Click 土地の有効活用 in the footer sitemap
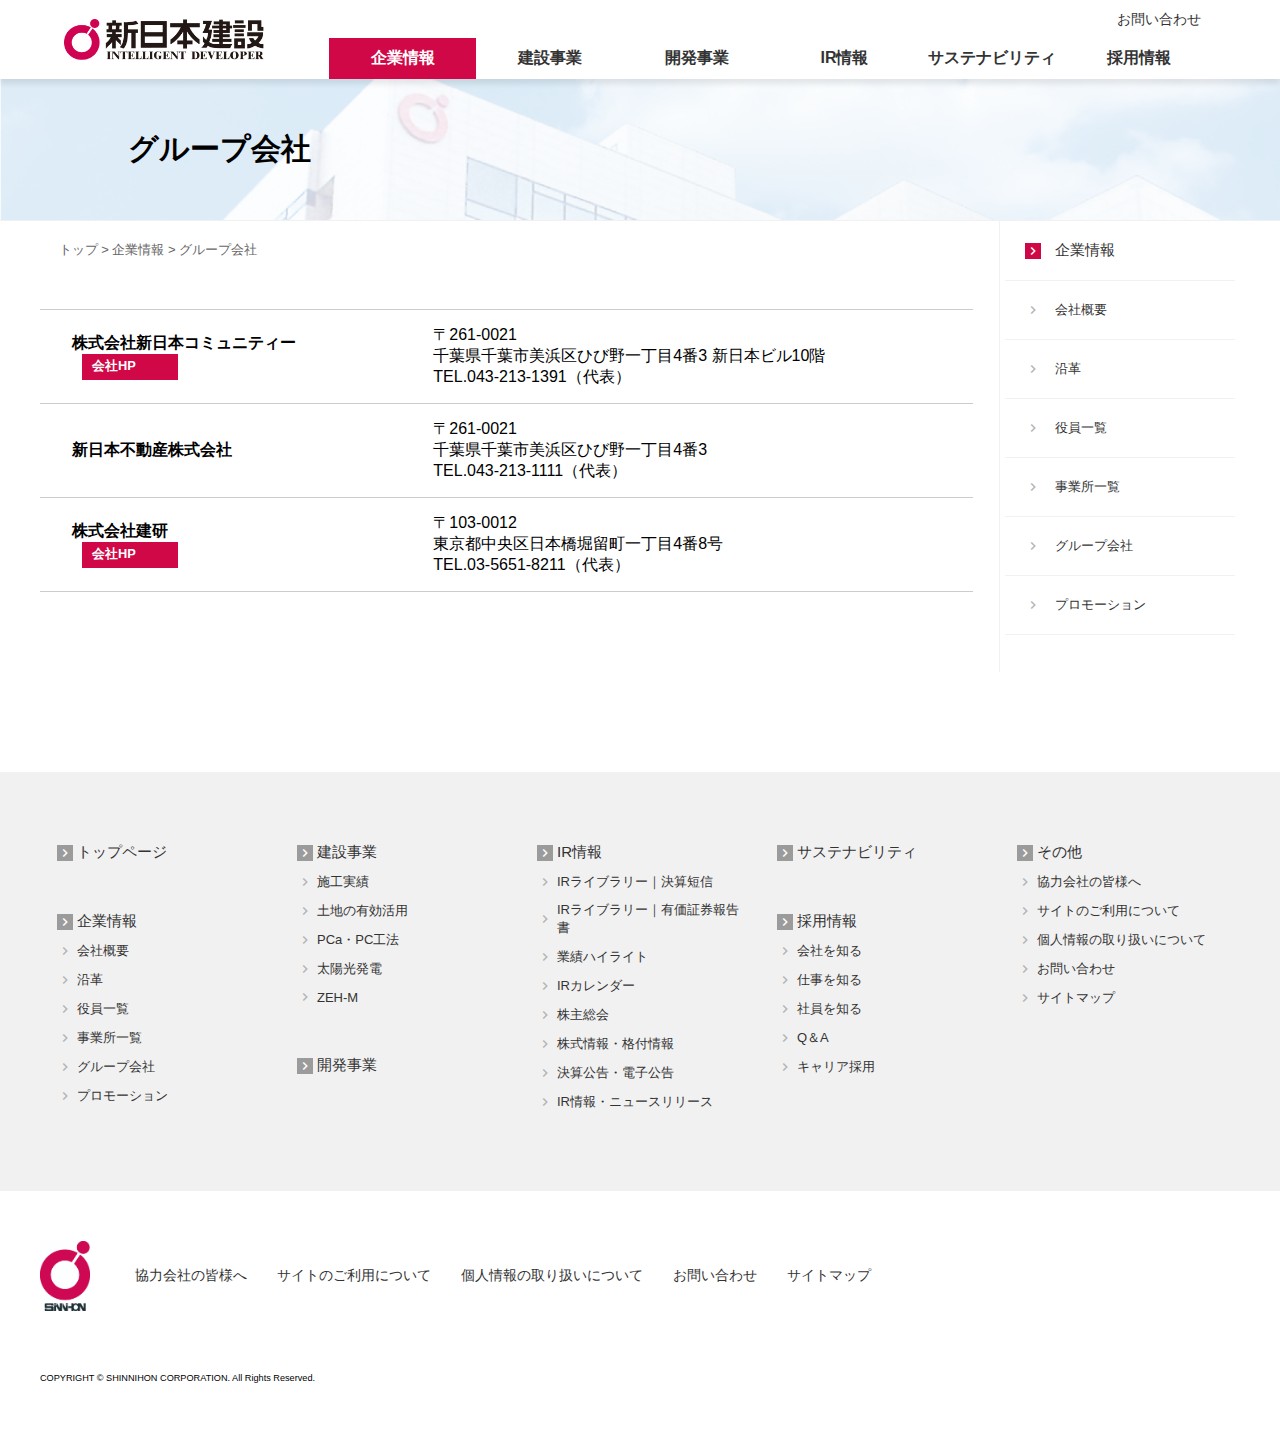This screenshot has width=1280, height=1443. click(362, 911)
